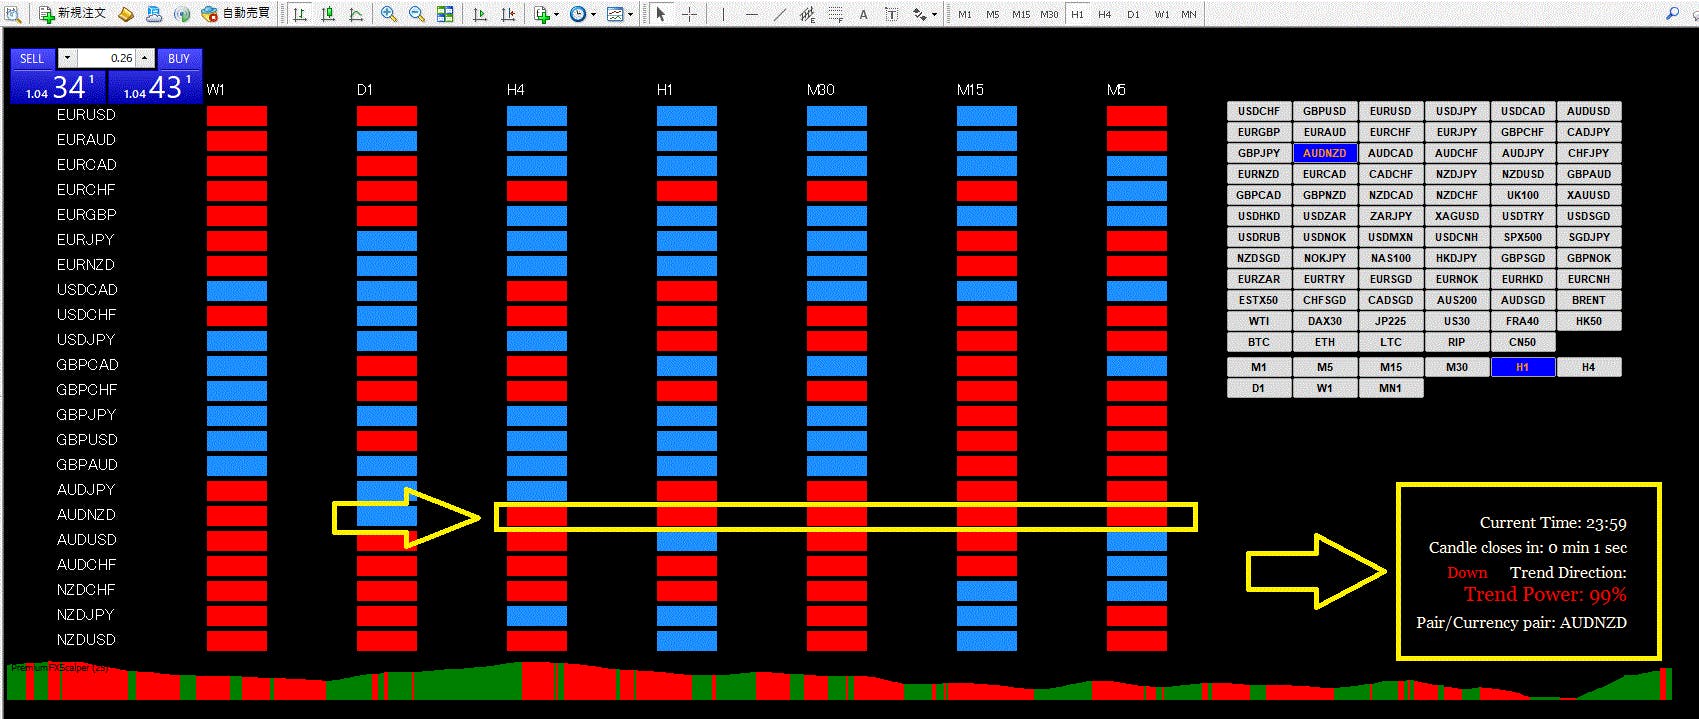Click the lot size field showing 0.26
1699x719 pixels.
106,58
